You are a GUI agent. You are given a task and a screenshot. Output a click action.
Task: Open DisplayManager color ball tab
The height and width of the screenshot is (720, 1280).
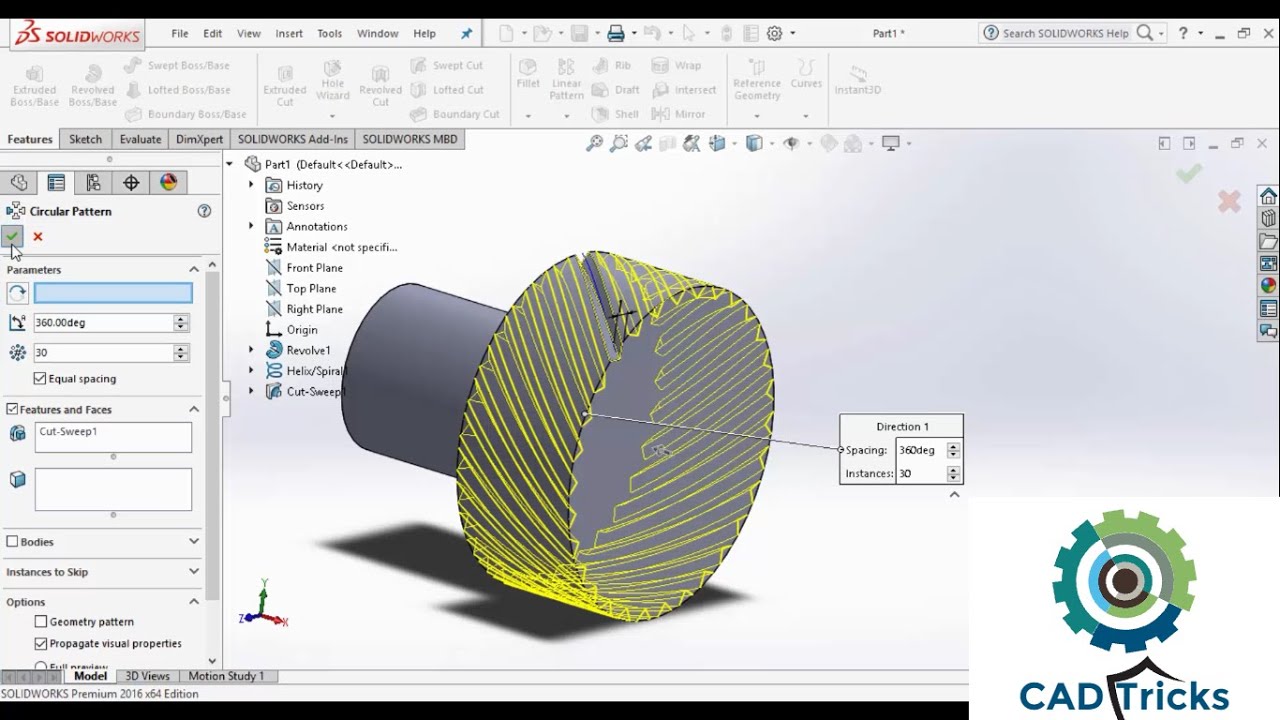click(x=168, y=182)
